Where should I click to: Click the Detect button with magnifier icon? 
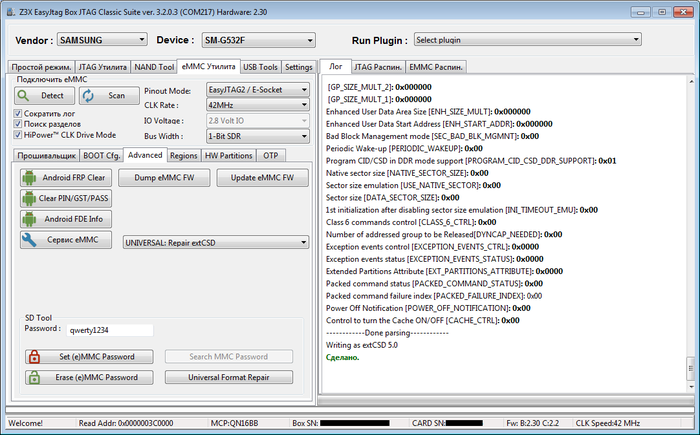pyautogui.click(x=44, y=95)
